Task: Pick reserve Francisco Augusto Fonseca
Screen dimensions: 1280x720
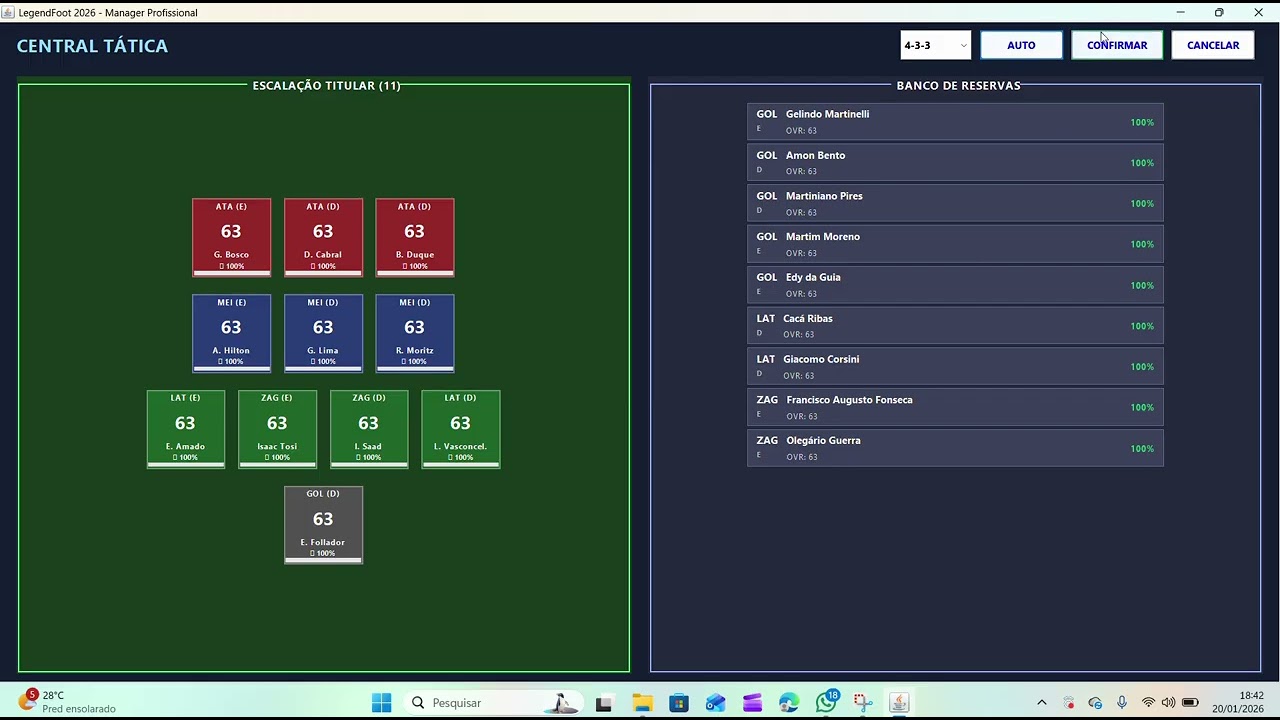Action: coord(955,407)
